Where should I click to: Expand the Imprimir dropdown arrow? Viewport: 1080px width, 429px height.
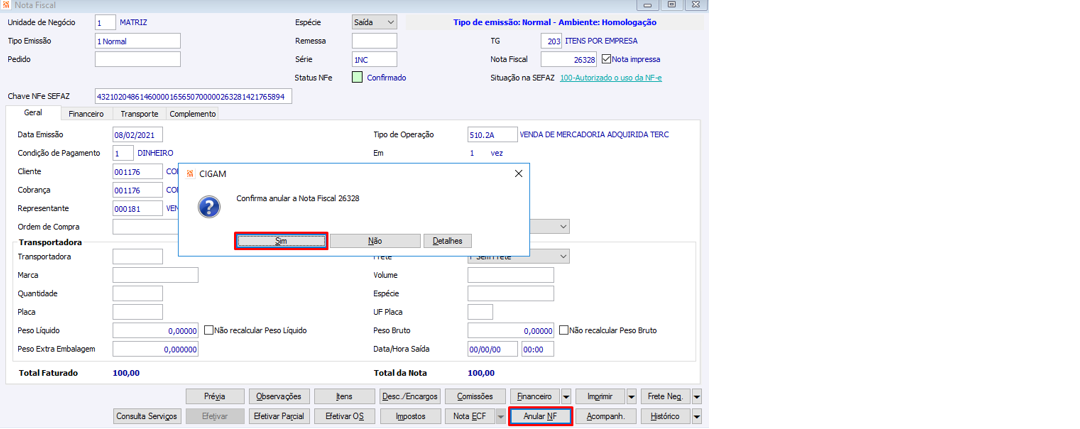click(631, 397)
